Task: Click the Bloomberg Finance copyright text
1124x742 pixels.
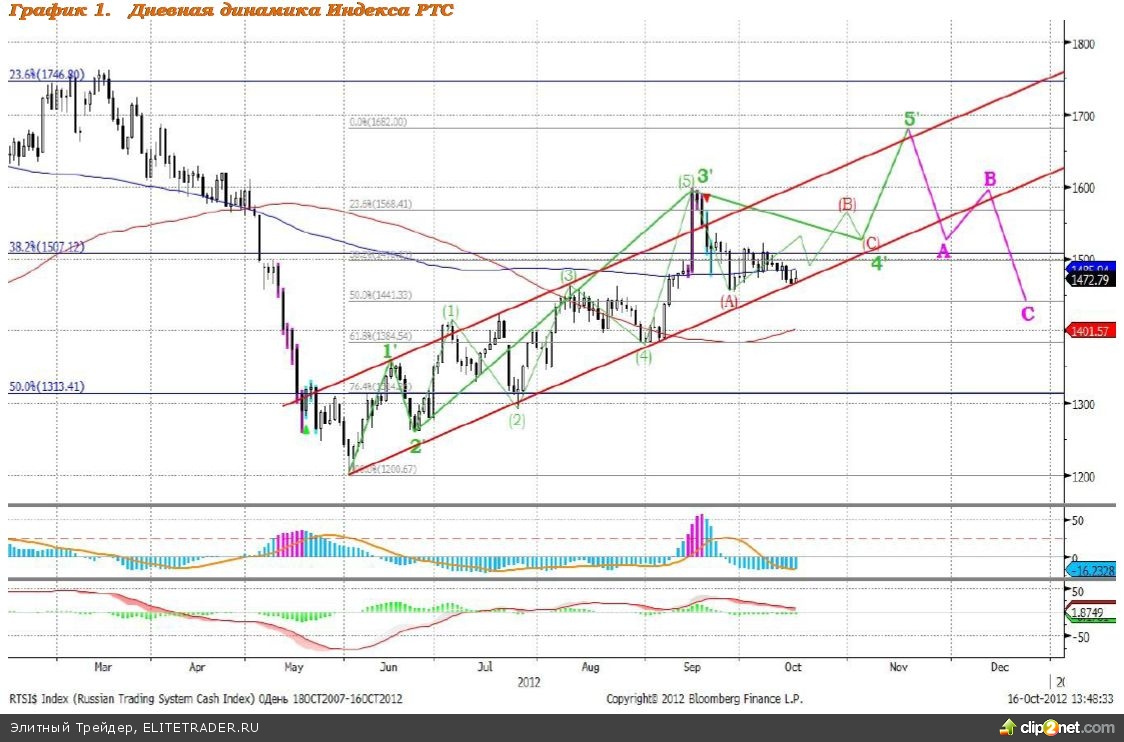Action: pos(703,699)
